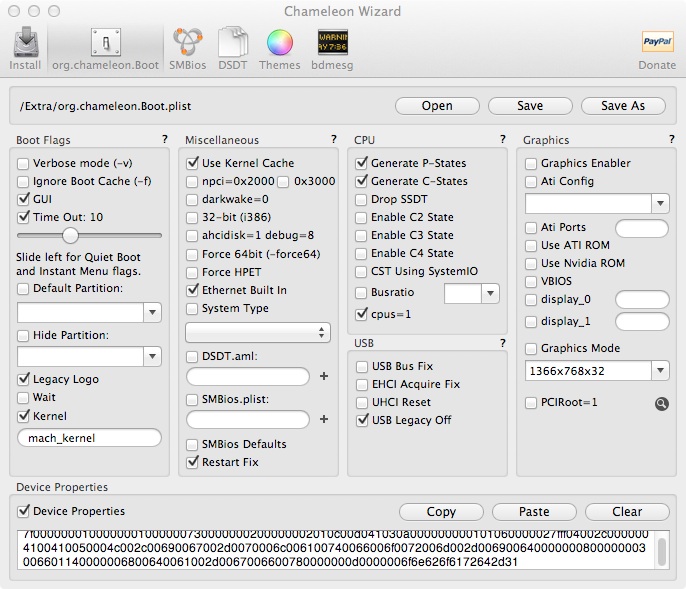The height and width of the screenshot is (589, 686).
Task: Click the PCIRoot magnifier search icon
Action: click(x=662, y=403)
